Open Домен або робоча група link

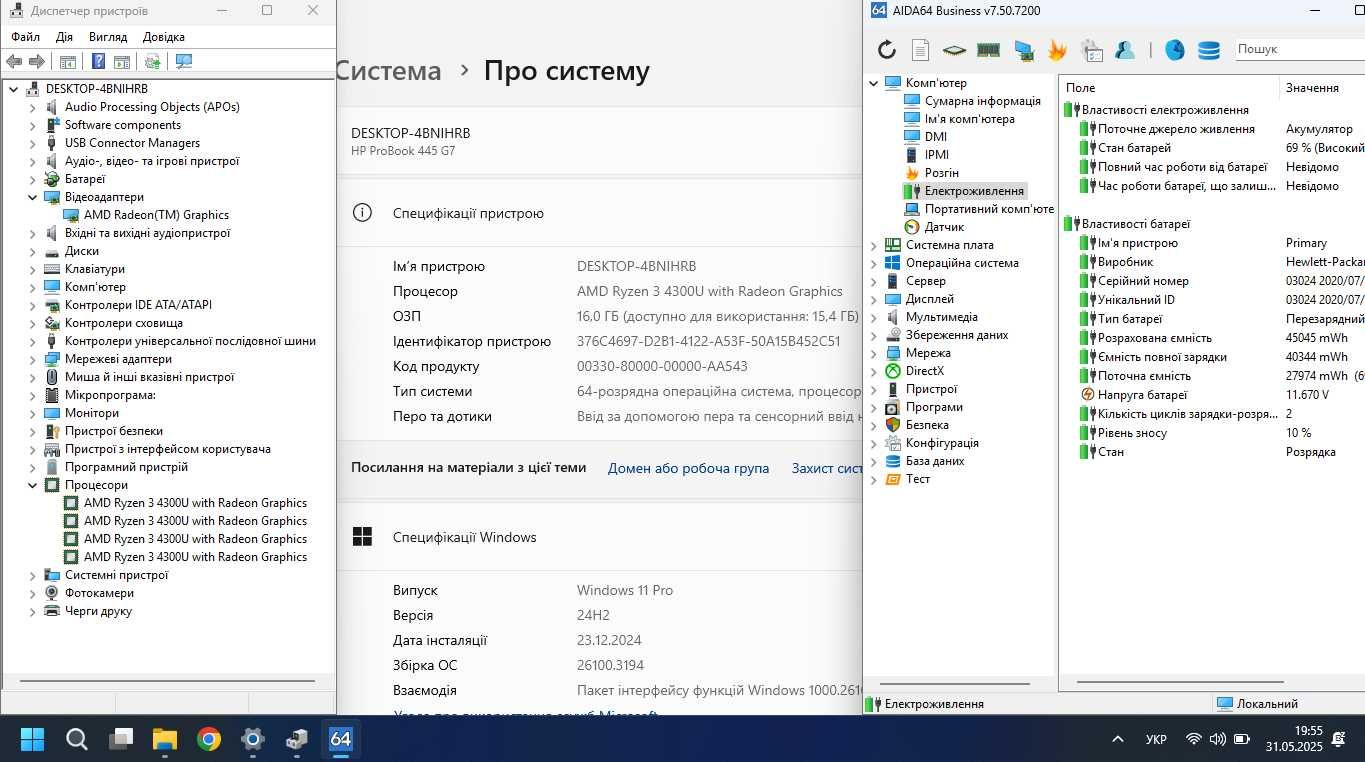pos(688,468)
